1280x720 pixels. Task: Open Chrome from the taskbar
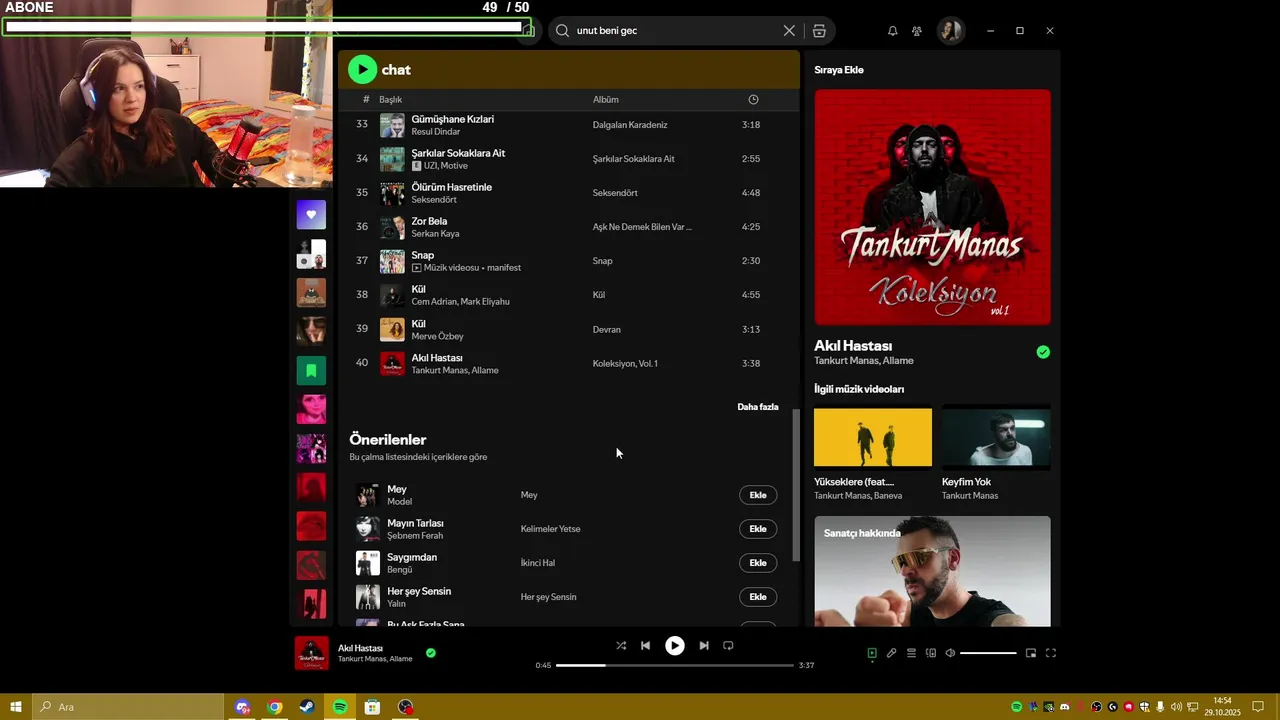[275, 707]
